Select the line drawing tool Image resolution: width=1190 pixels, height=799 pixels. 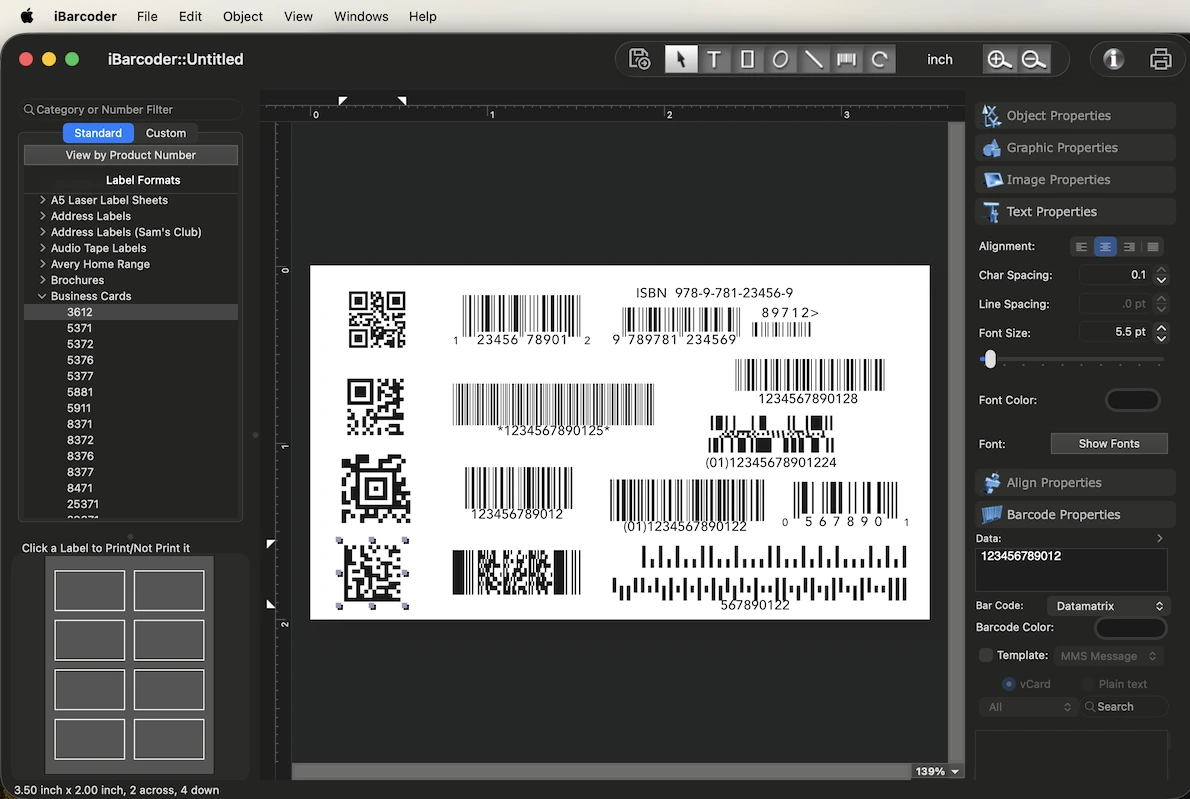coord(814,59)
